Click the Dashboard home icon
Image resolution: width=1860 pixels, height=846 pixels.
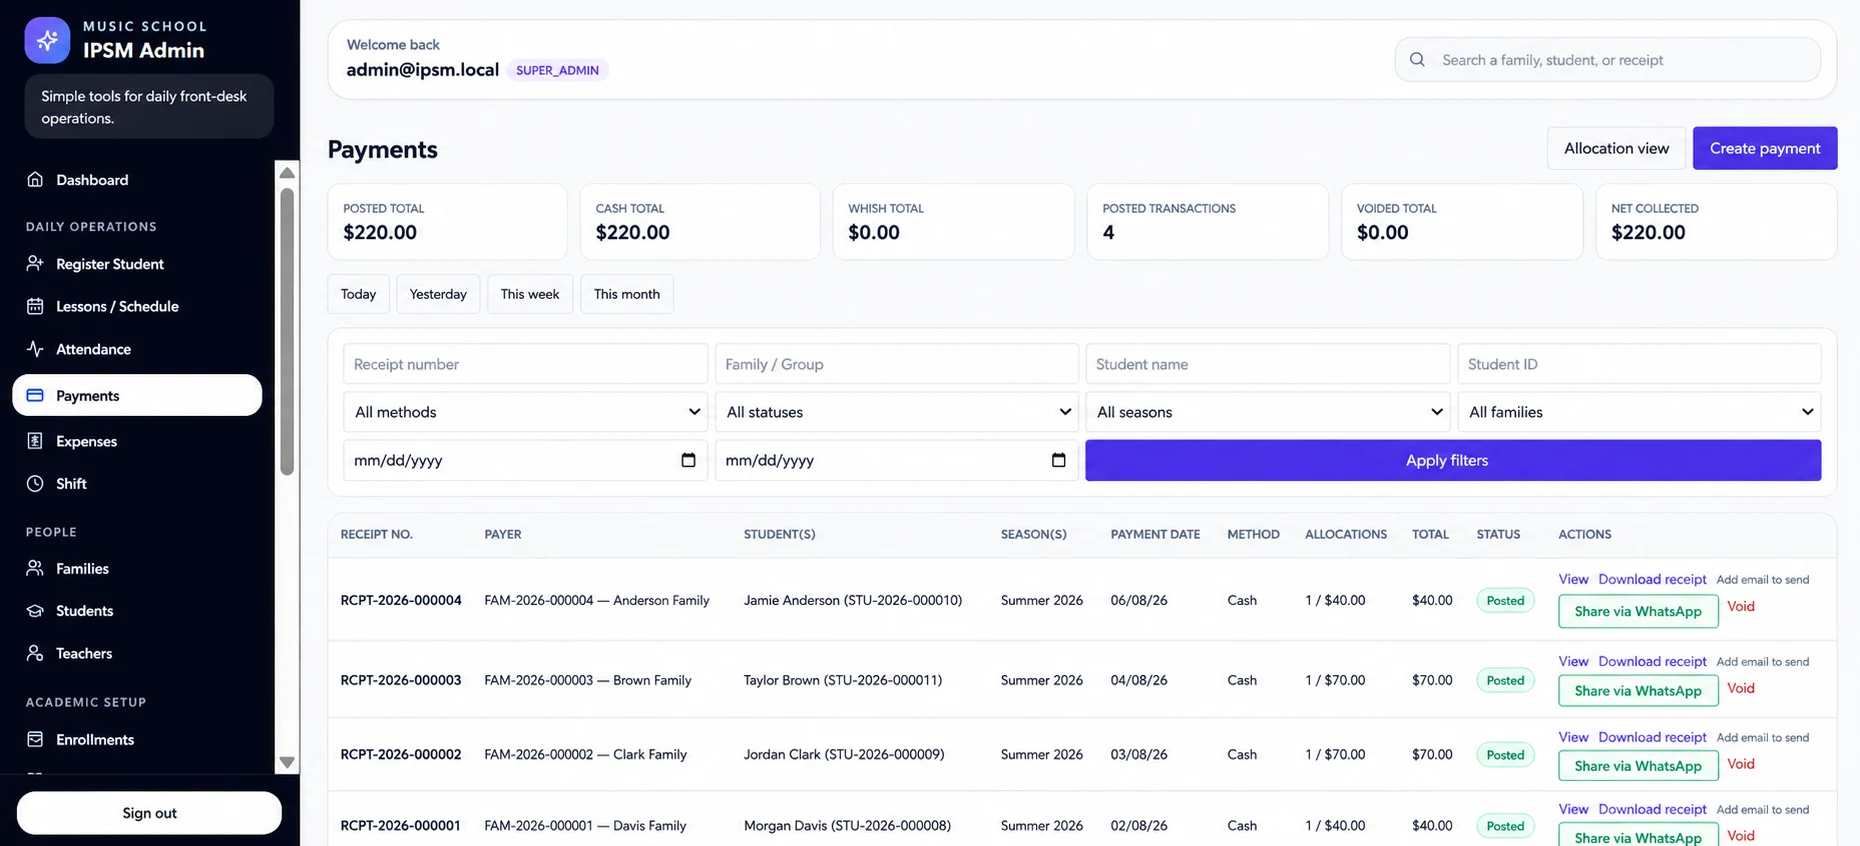[35, 179]
